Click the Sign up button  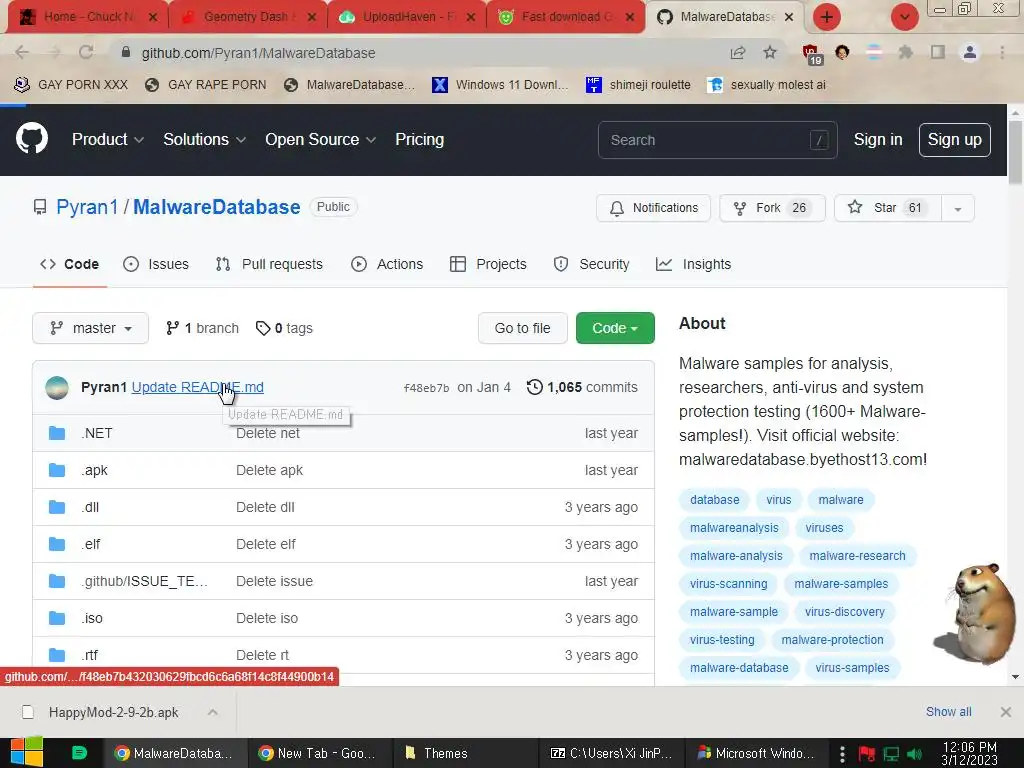pyautogui.click(x=955, y=140)
